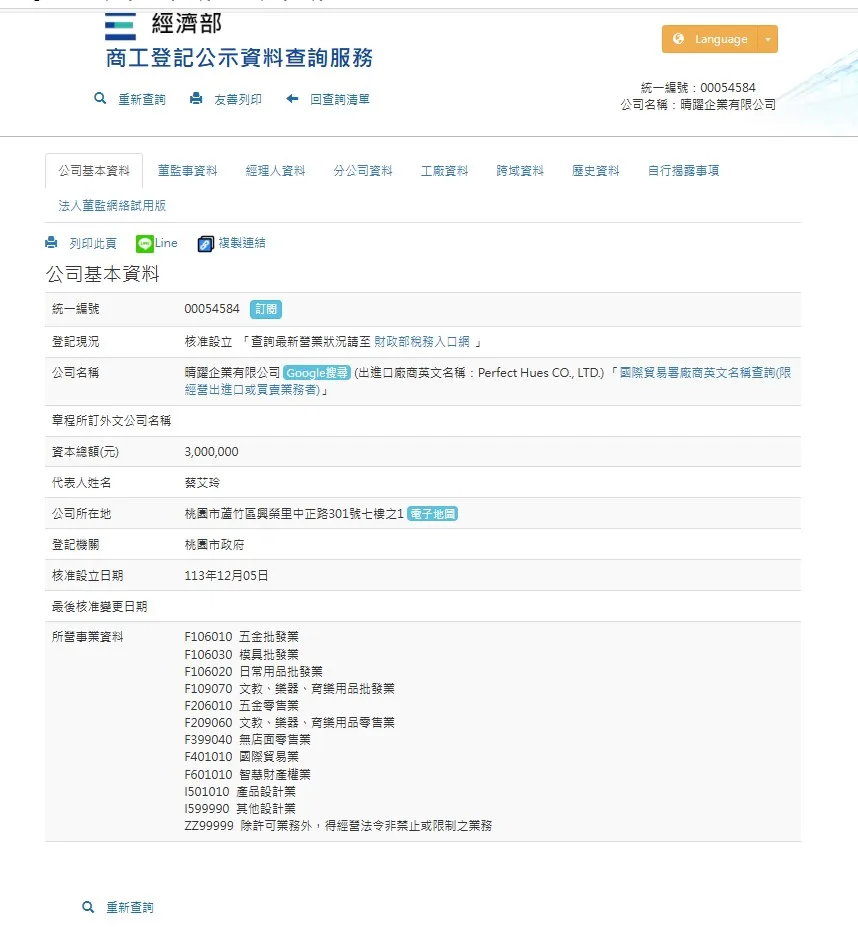Click the F206010 五金零售業 entry
The height and width of the screenshot is (927, 858).
(x=242, y=705)
